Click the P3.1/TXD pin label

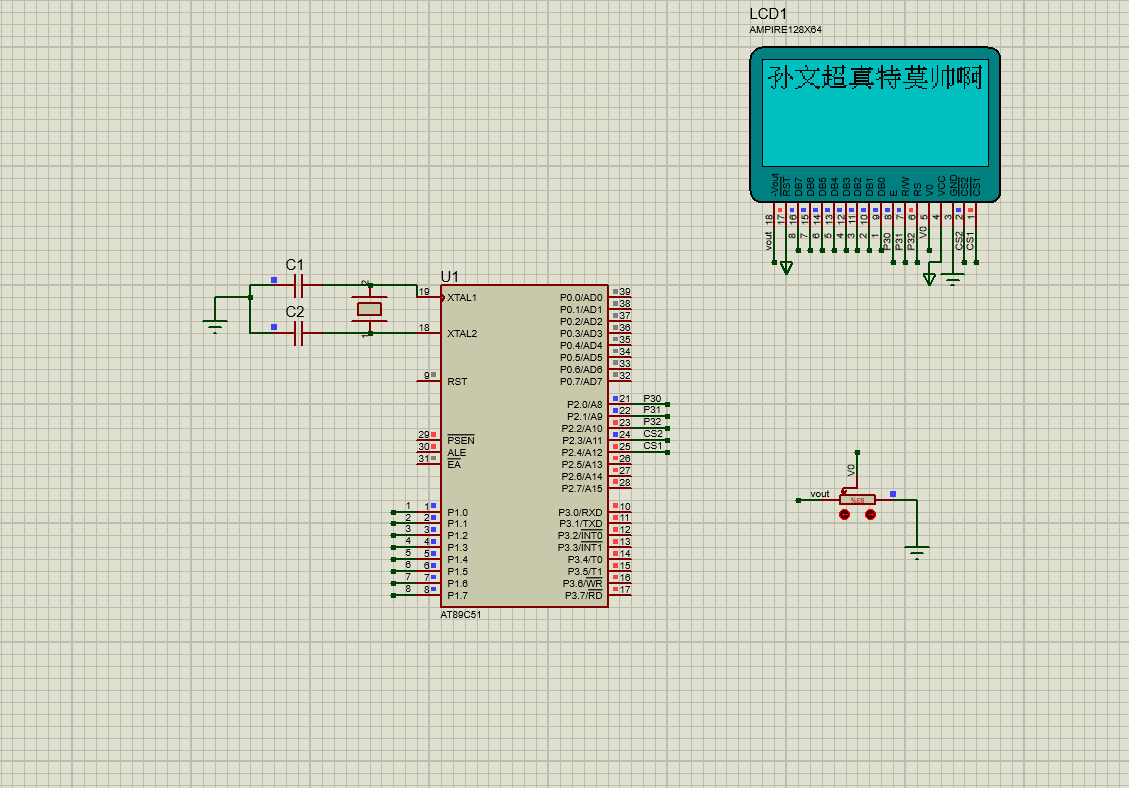(580, 524)
